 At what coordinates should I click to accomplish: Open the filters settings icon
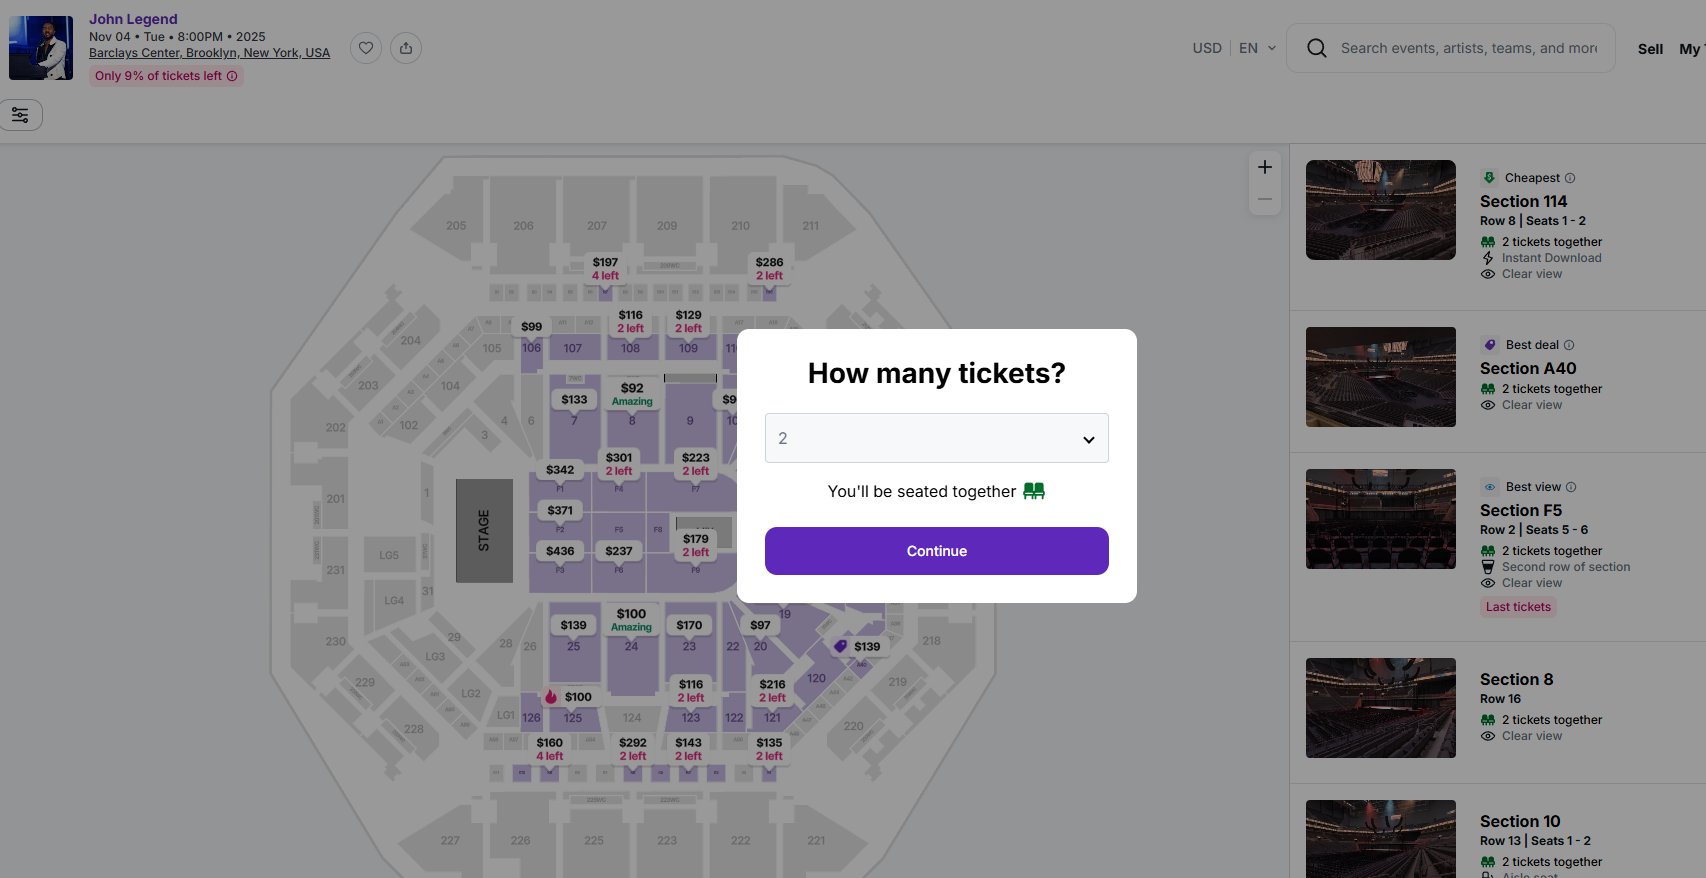[21, 115]
